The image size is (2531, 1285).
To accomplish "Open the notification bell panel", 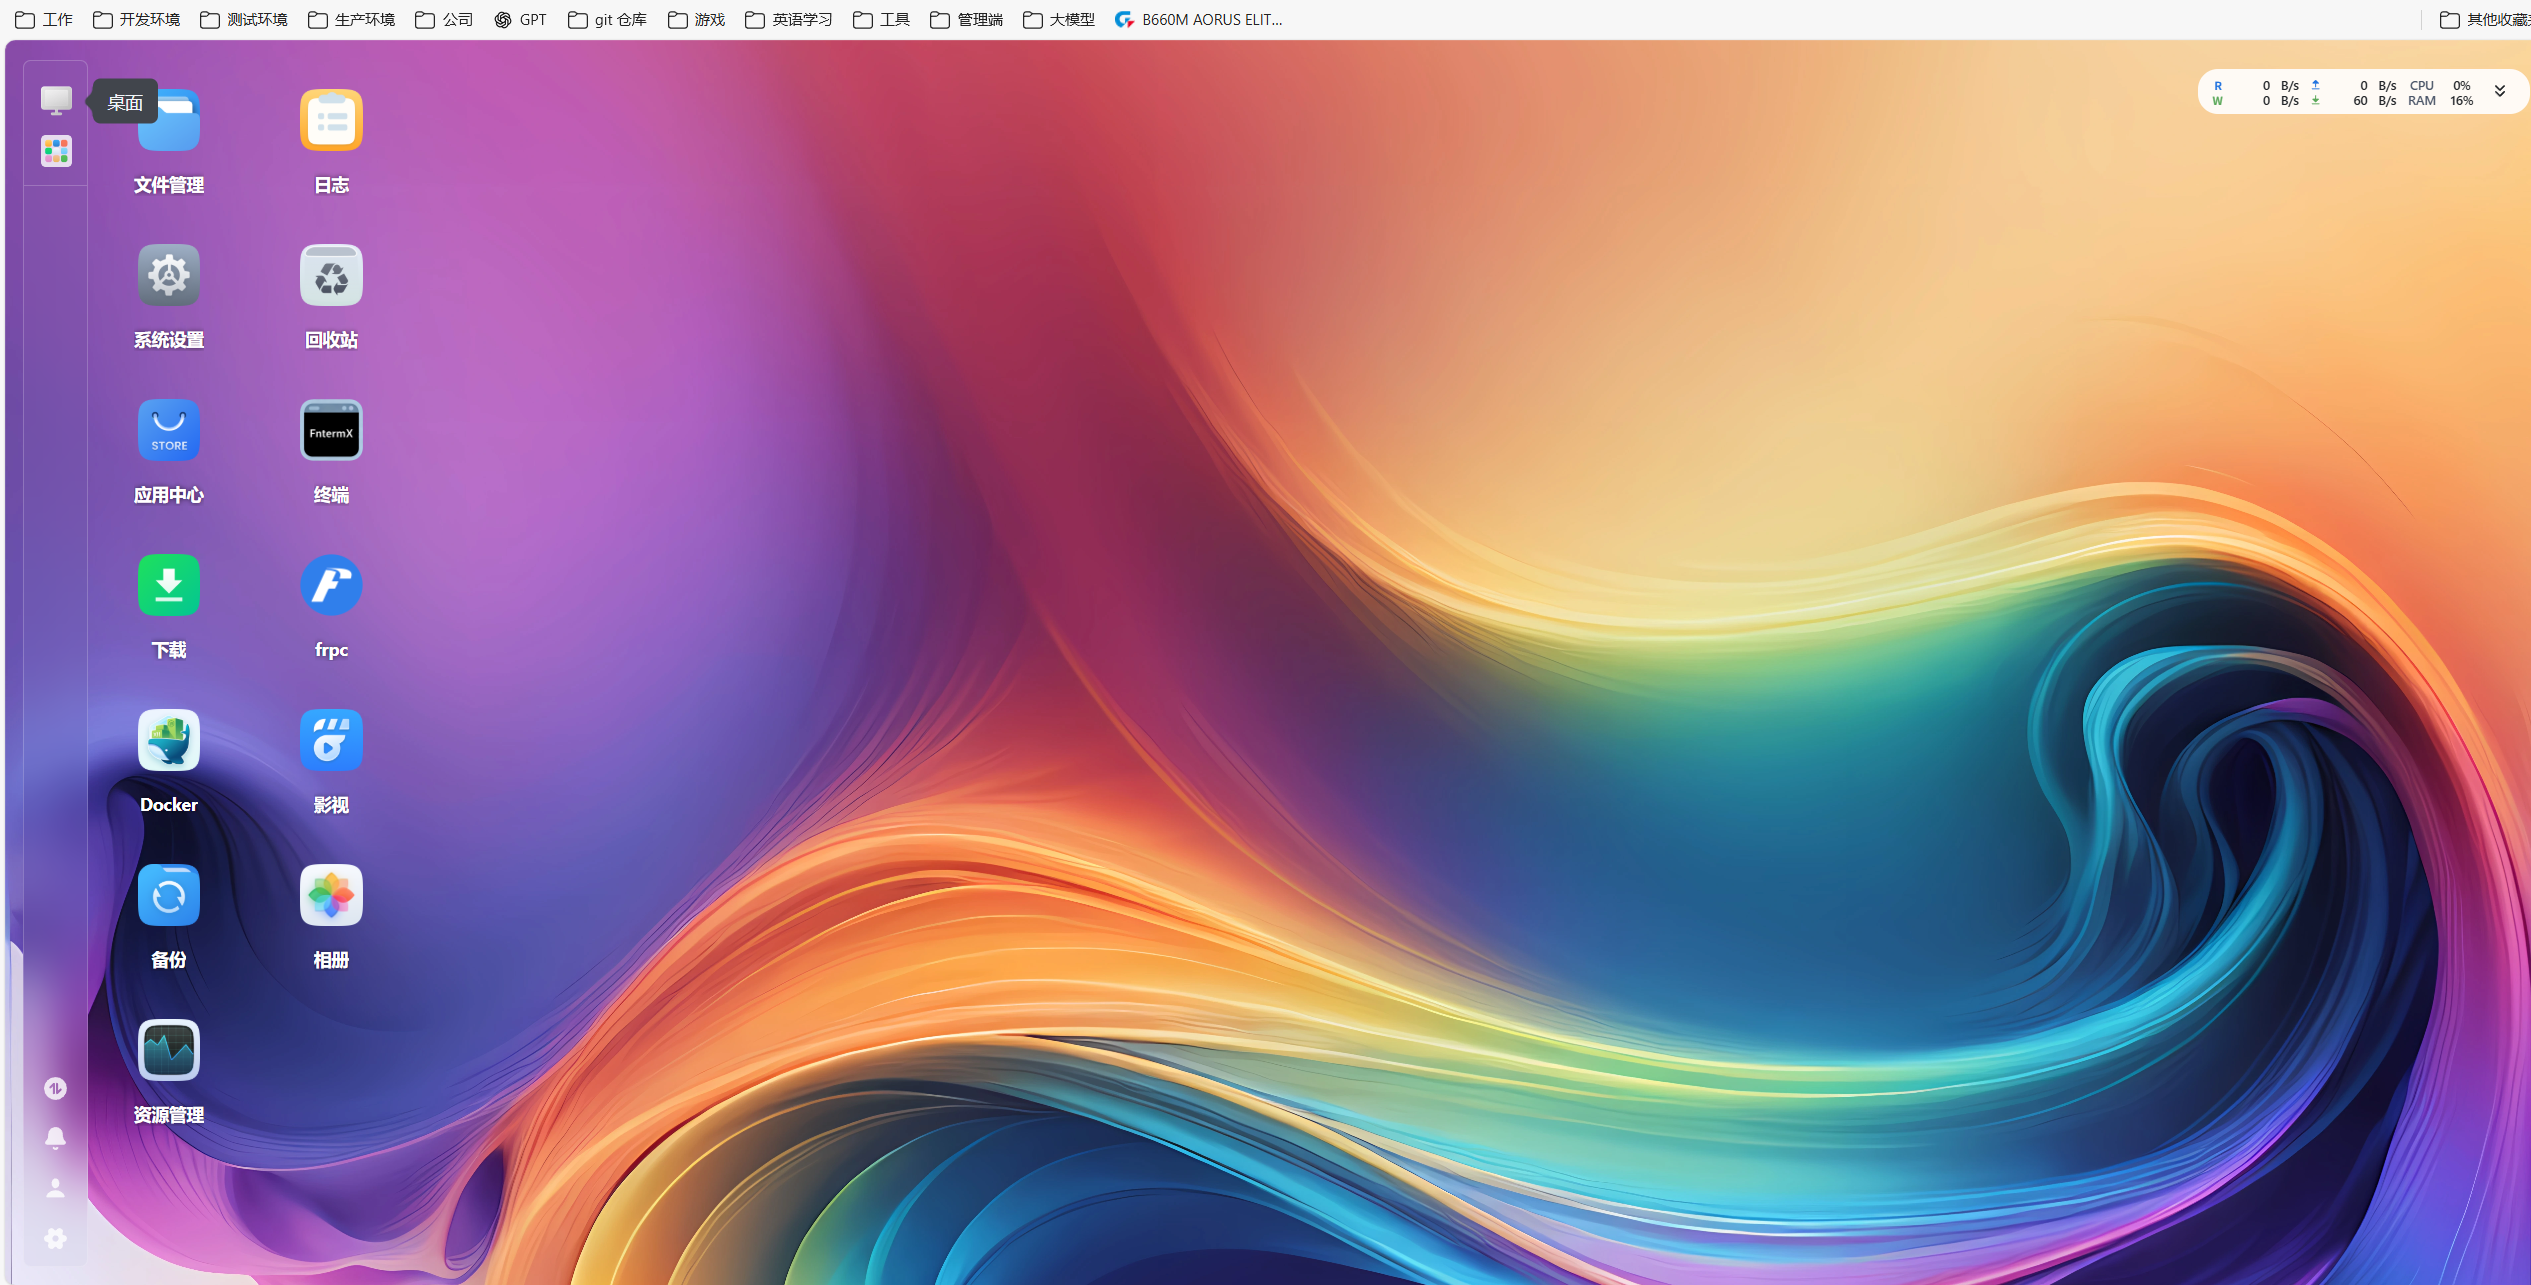I will (x=55, y=1138).
